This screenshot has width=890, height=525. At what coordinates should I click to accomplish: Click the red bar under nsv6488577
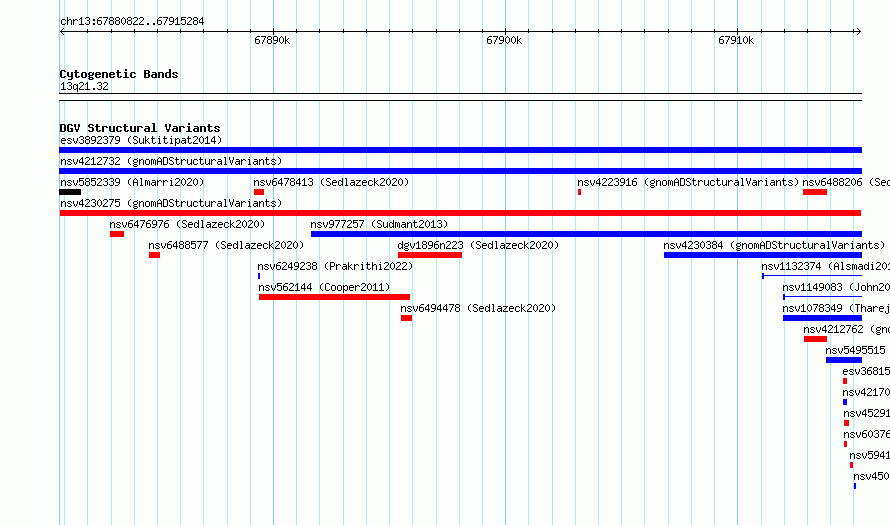click(154, 255)
